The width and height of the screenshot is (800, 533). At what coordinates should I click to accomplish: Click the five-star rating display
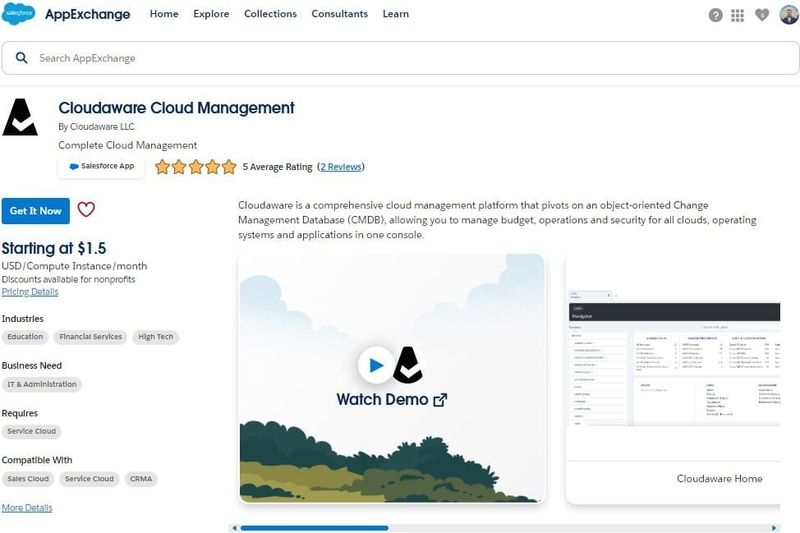coord(196,167)
